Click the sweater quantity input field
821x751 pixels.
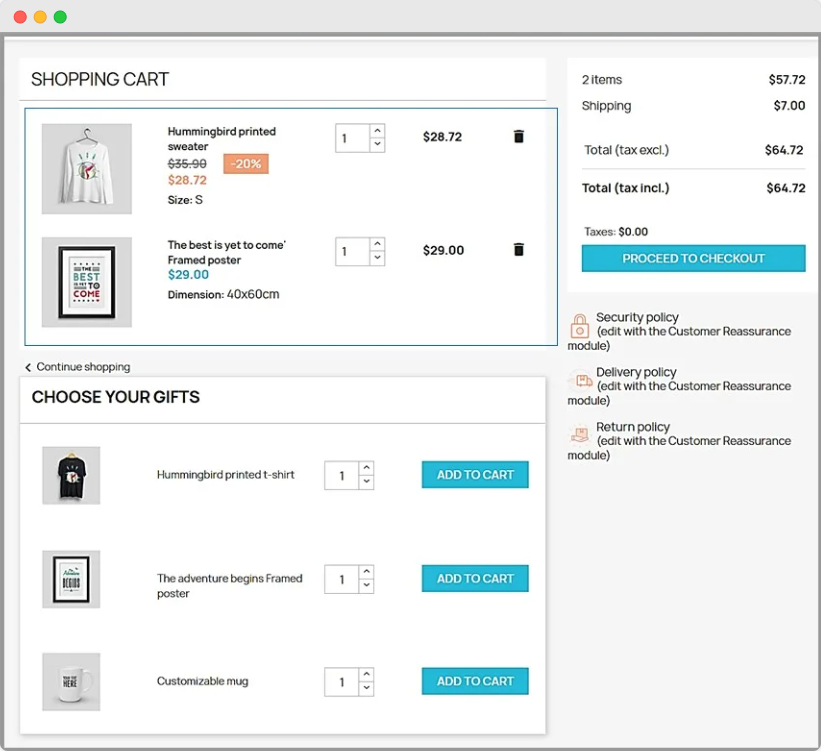click(352, 138)
